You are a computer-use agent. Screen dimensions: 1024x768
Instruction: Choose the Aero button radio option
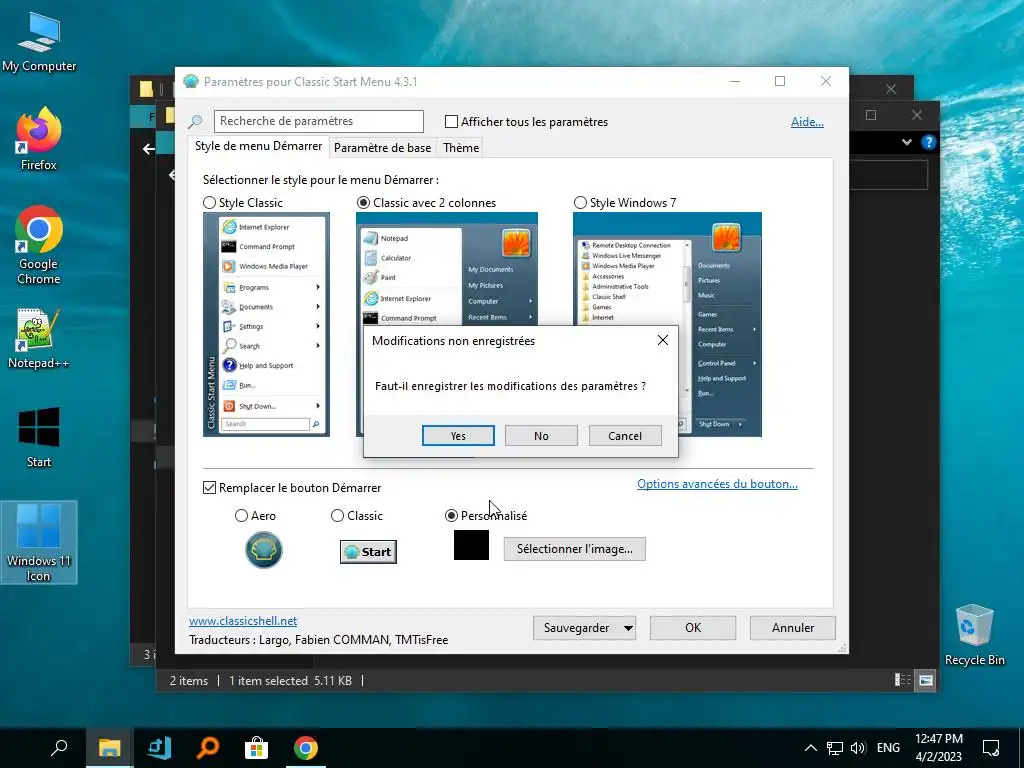(241, 516)
